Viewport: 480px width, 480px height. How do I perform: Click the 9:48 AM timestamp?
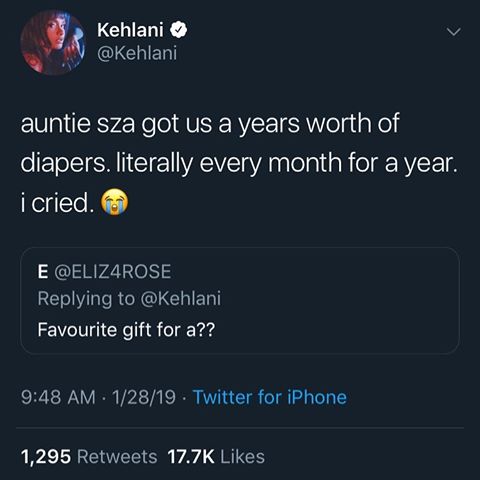click(58, 397)
